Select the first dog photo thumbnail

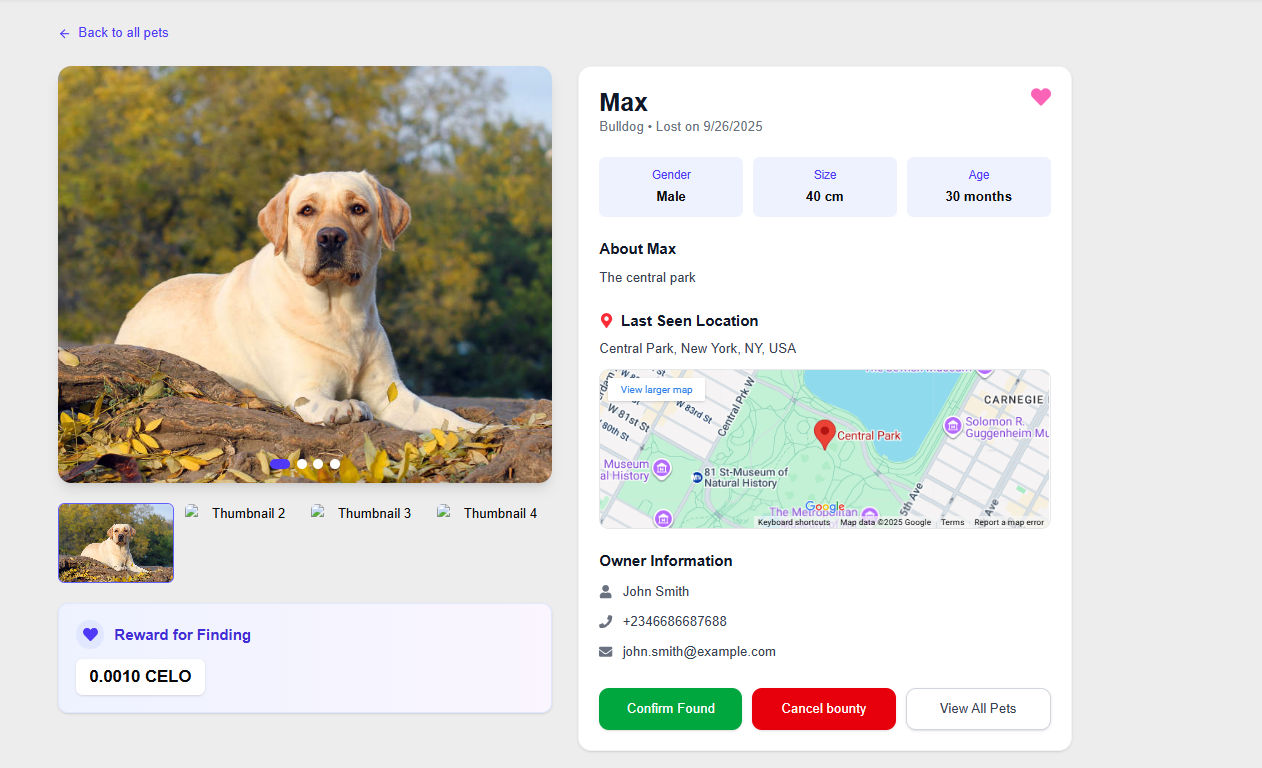point(116,542)
